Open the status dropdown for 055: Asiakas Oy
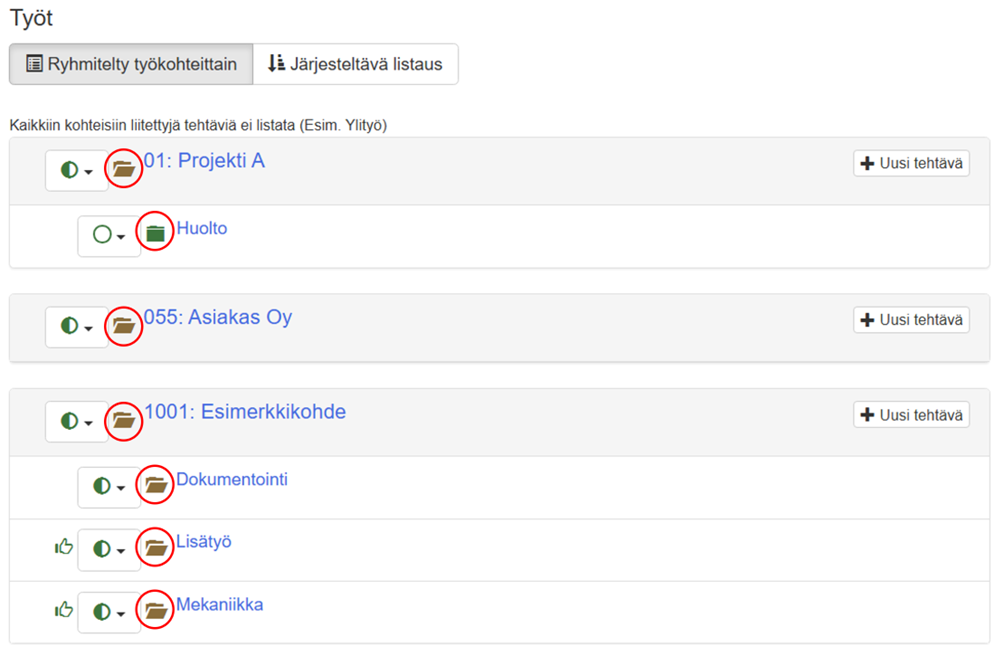This screenshot has width=1004, height=656. pos(77,327)
